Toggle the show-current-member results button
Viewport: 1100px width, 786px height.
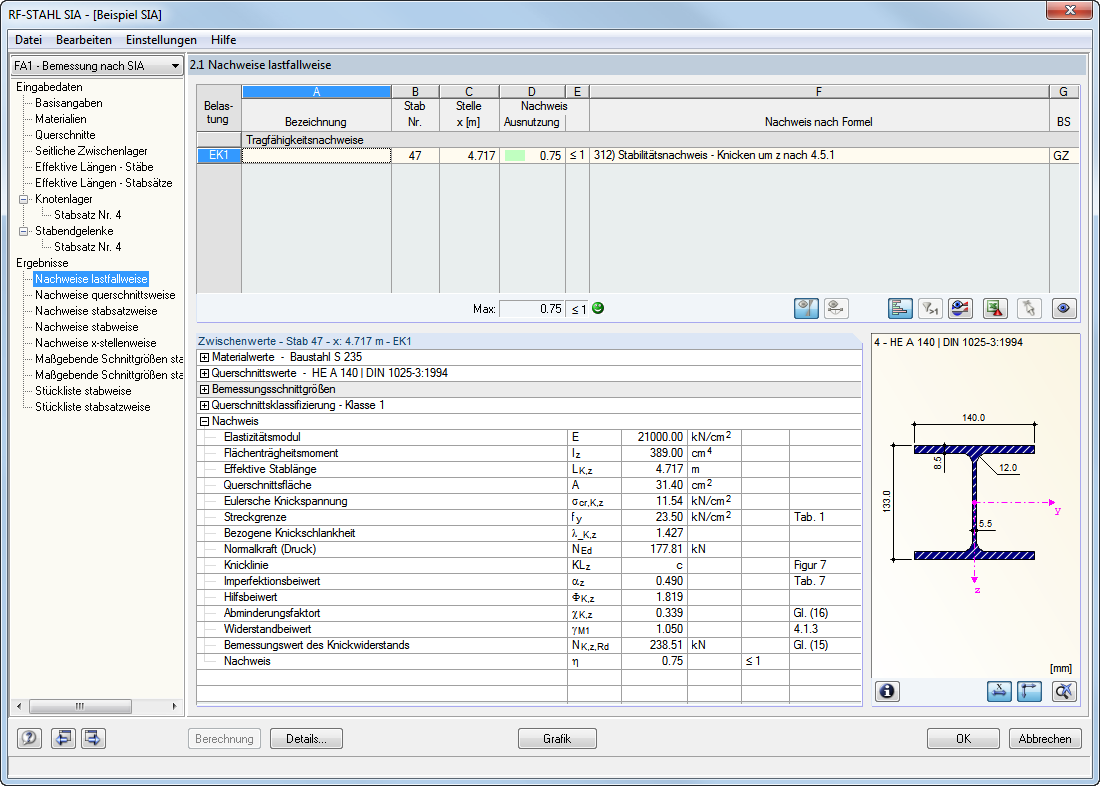pos(806,308)
